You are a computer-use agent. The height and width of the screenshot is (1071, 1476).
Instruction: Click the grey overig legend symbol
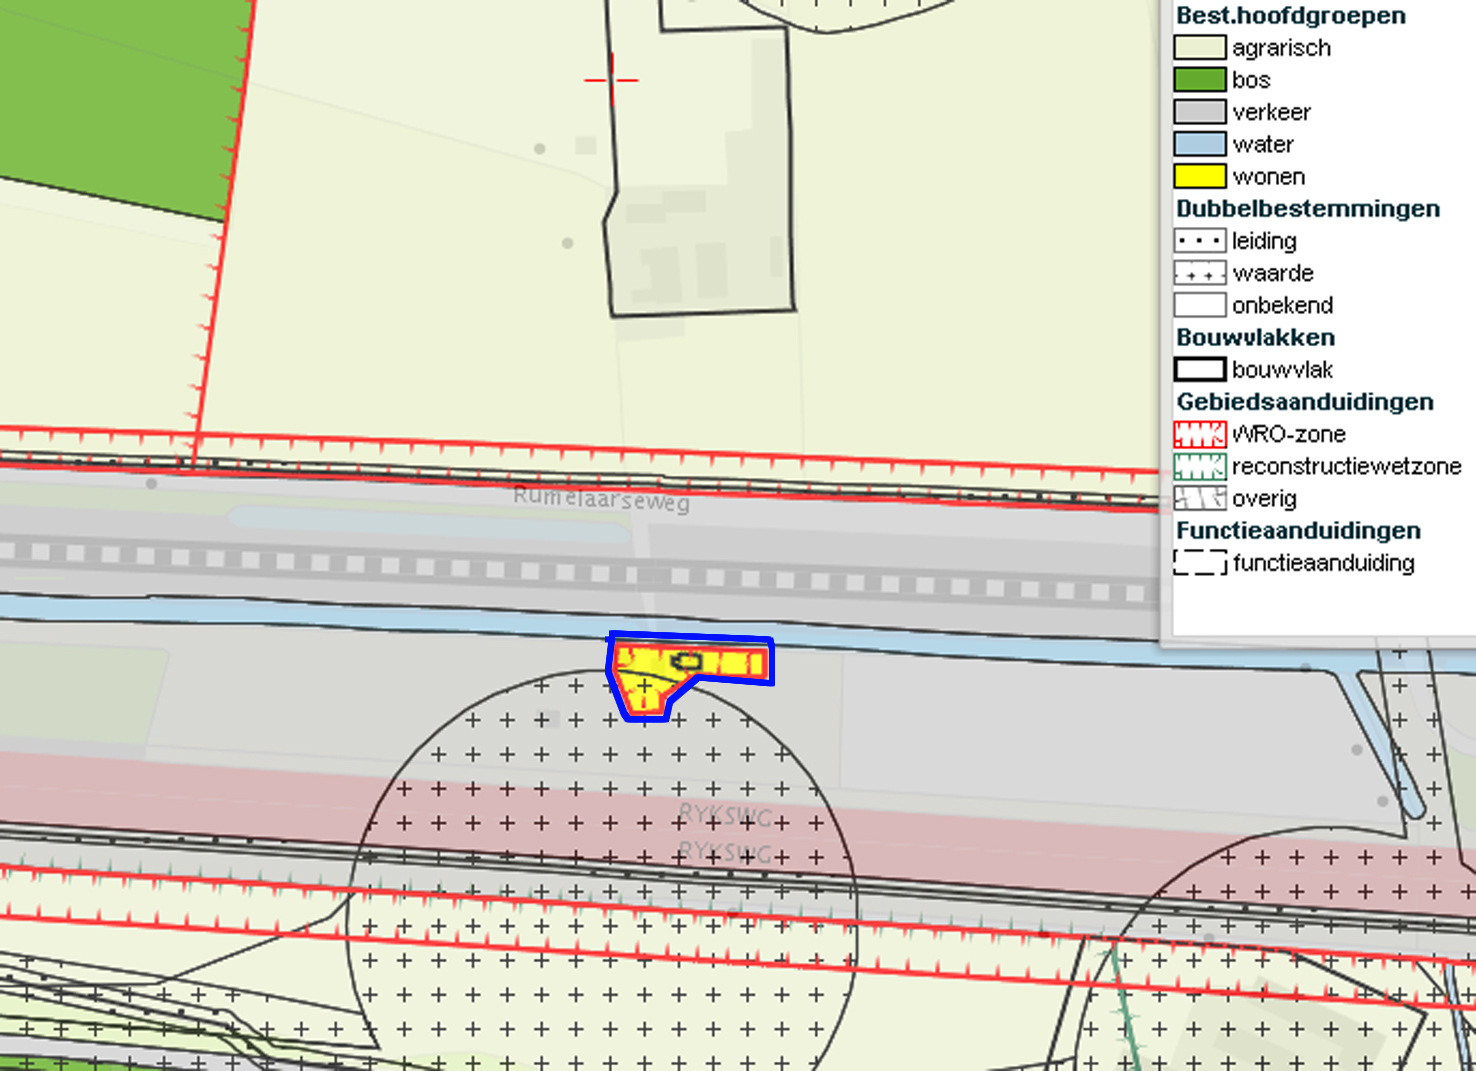coord(1199,497)
